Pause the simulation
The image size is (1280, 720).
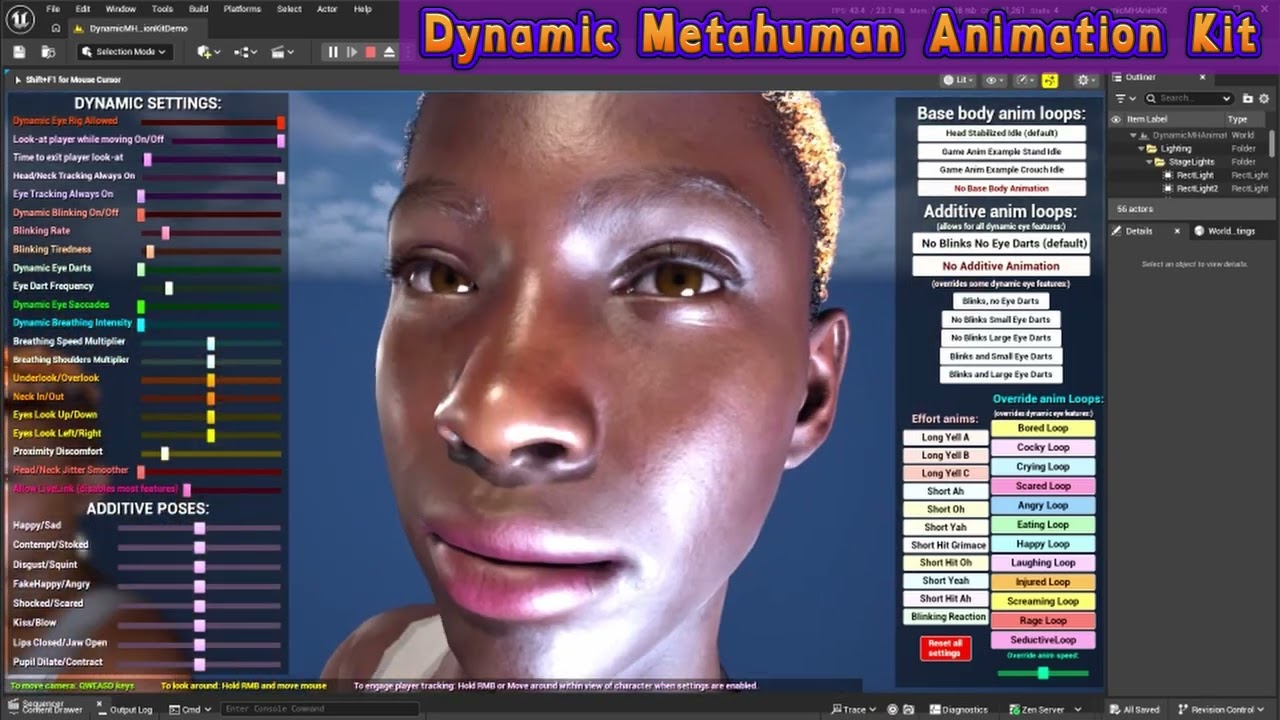coord(333,52)
